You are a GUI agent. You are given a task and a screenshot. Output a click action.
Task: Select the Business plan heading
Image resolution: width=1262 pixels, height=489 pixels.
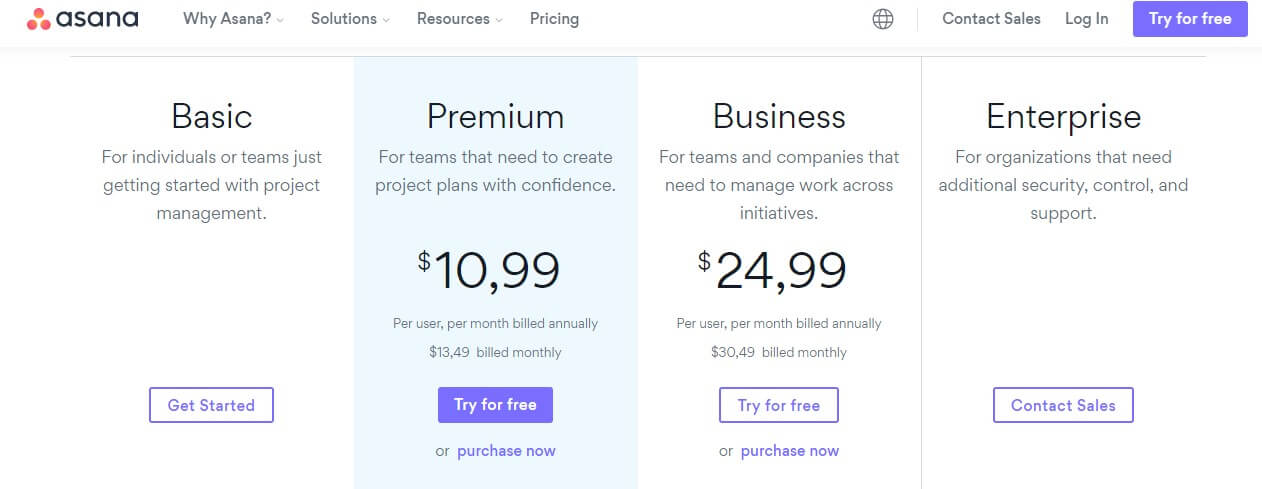click(x=779, y=117)
